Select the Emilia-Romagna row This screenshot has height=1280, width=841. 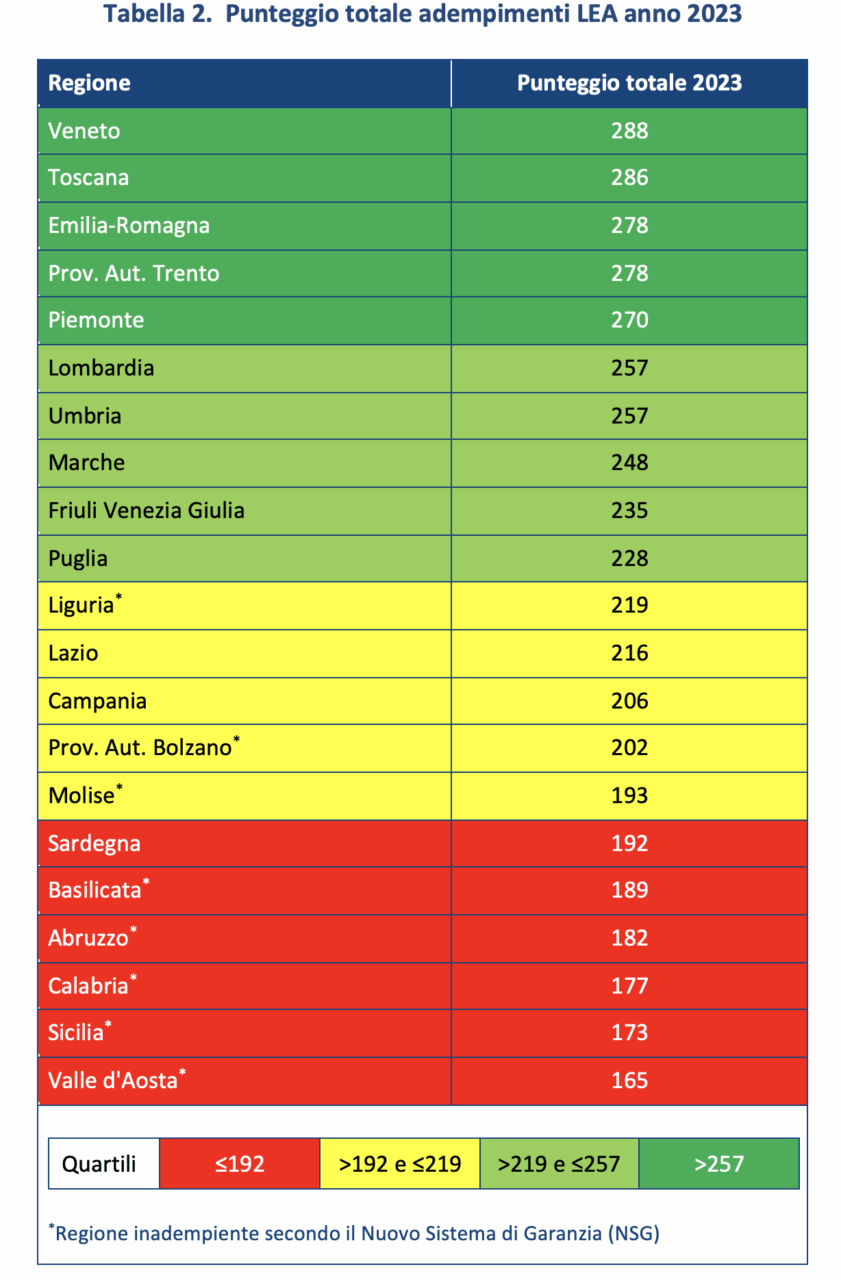(x=422, y=226)
